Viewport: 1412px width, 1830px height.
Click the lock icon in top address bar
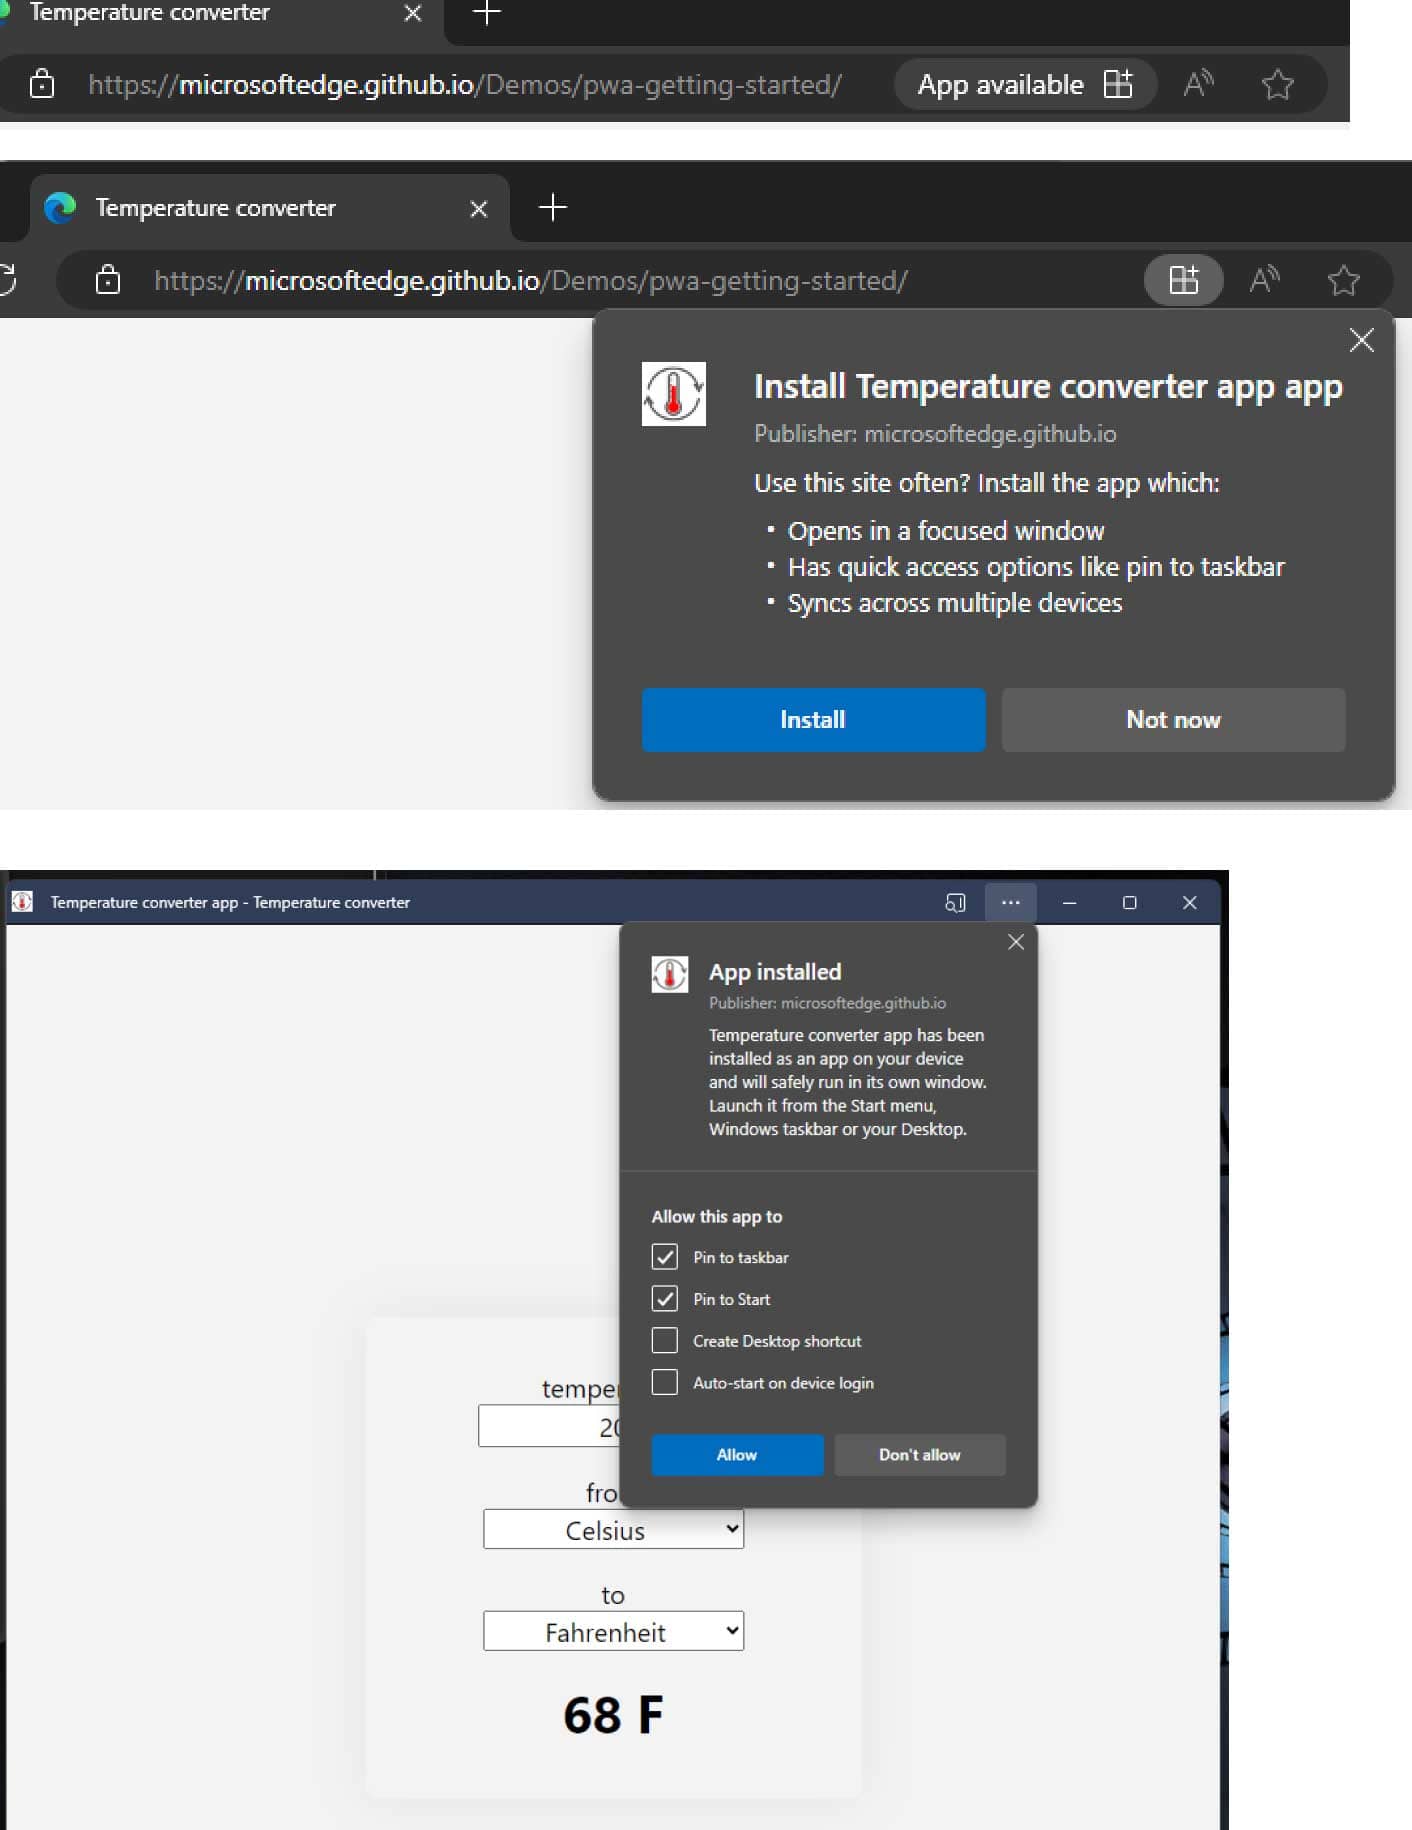[42, 83]
